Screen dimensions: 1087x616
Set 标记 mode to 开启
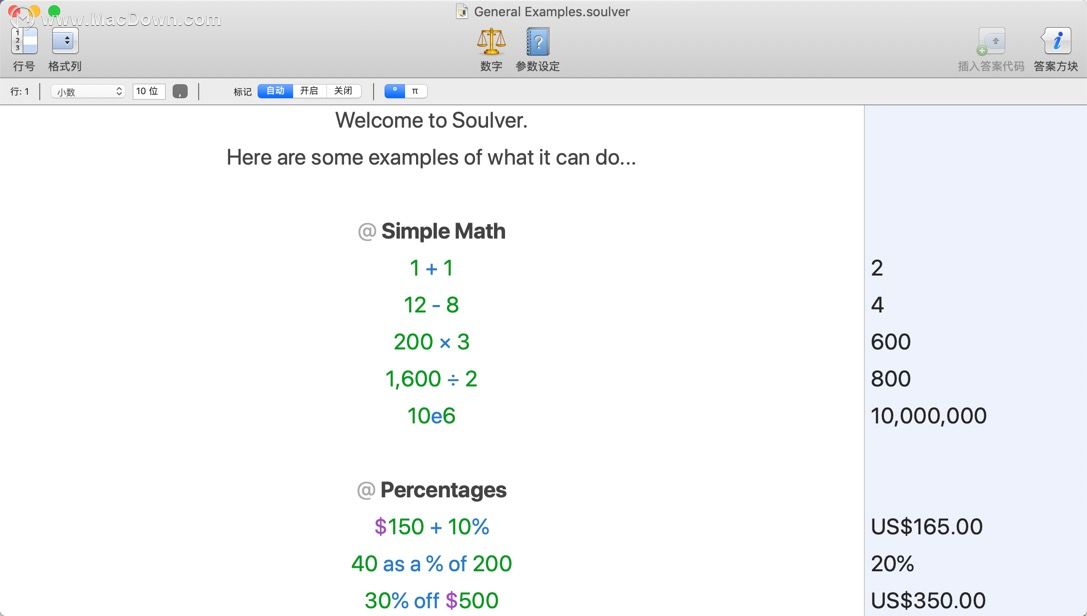[309, 91]
